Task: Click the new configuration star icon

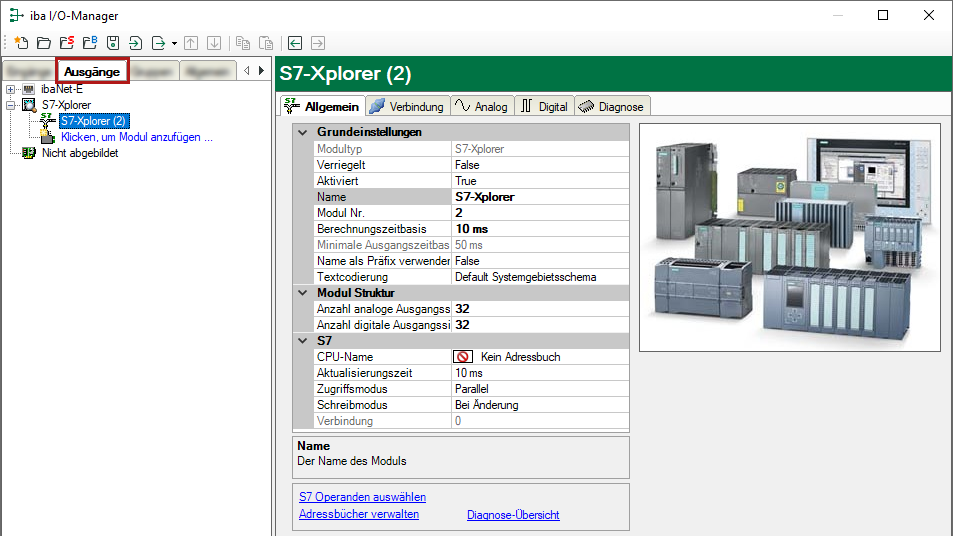Action: point(20,43)
